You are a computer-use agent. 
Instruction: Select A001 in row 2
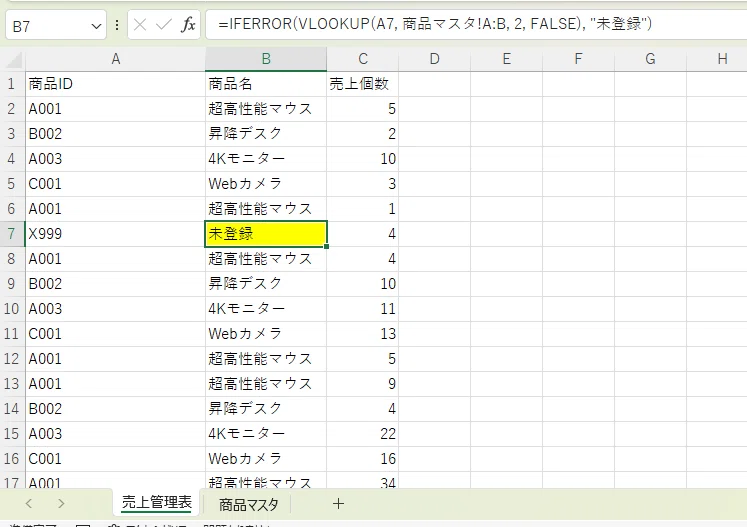pyautogui.click(x=115, y=109)
